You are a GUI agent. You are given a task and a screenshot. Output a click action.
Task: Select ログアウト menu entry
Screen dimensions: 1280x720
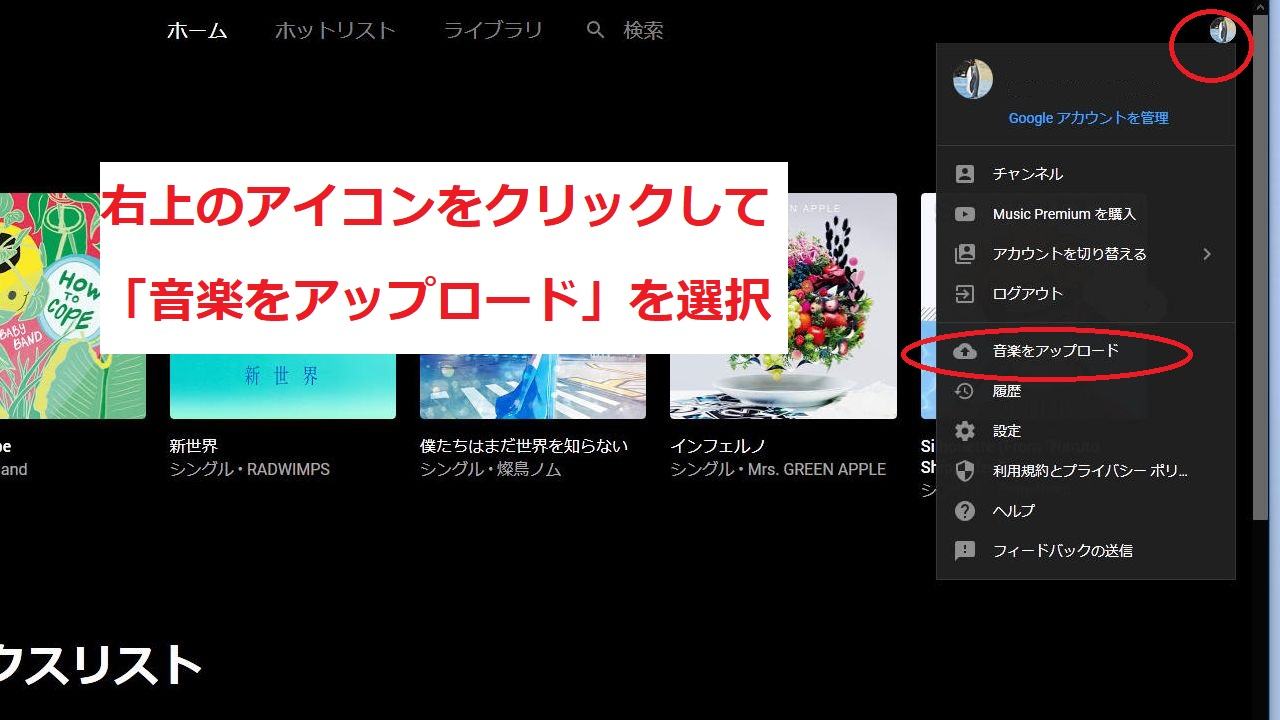coord(1085,294)
